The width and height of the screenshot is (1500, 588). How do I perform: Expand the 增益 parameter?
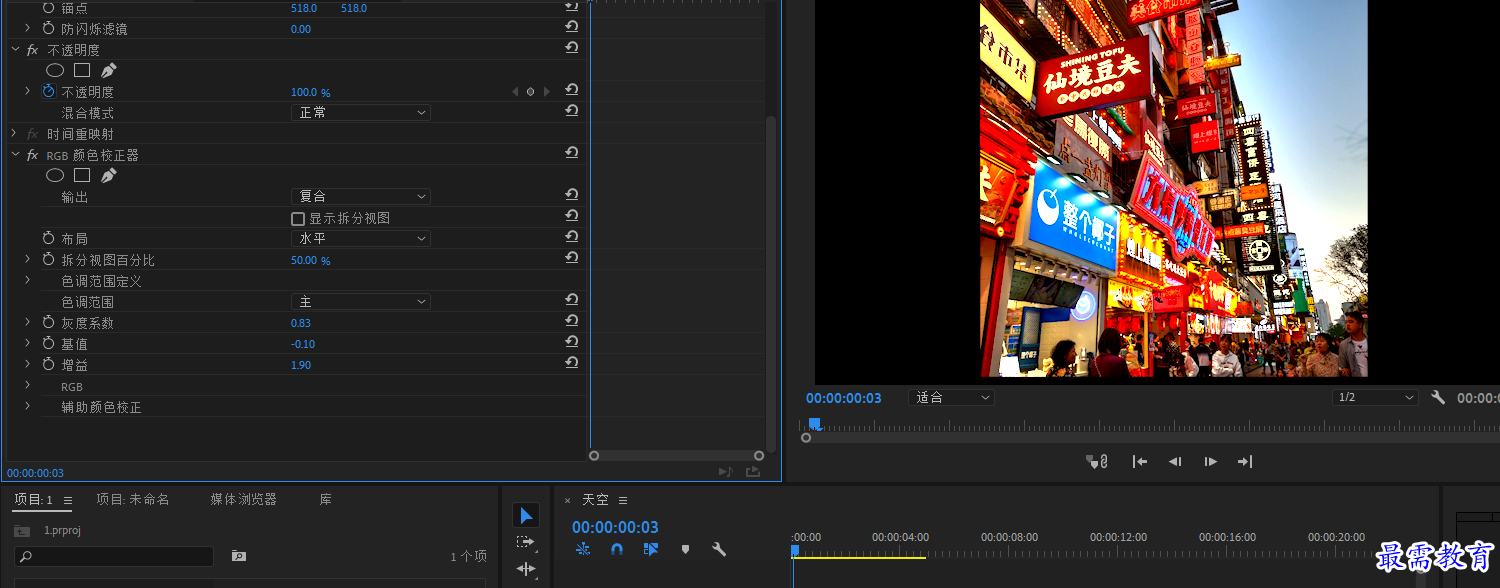click(28, 364)
